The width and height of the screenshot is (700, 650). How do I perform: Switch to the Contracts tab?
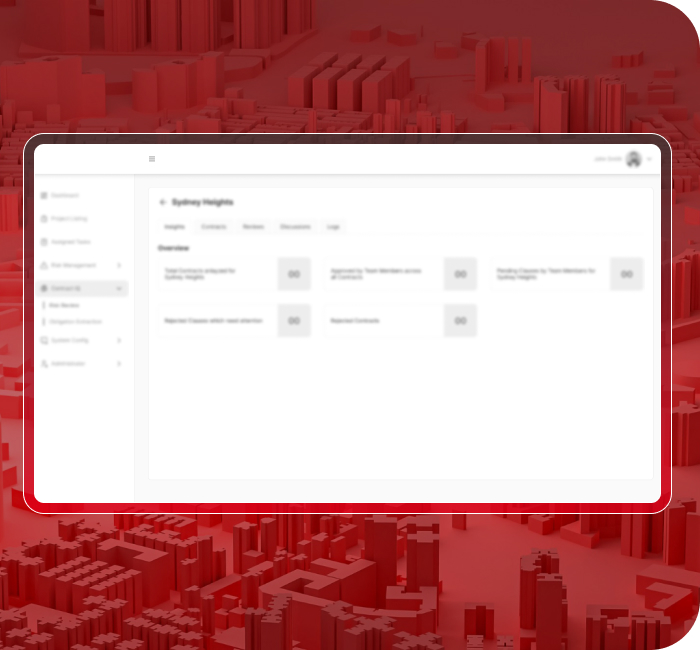coord(214,227)
